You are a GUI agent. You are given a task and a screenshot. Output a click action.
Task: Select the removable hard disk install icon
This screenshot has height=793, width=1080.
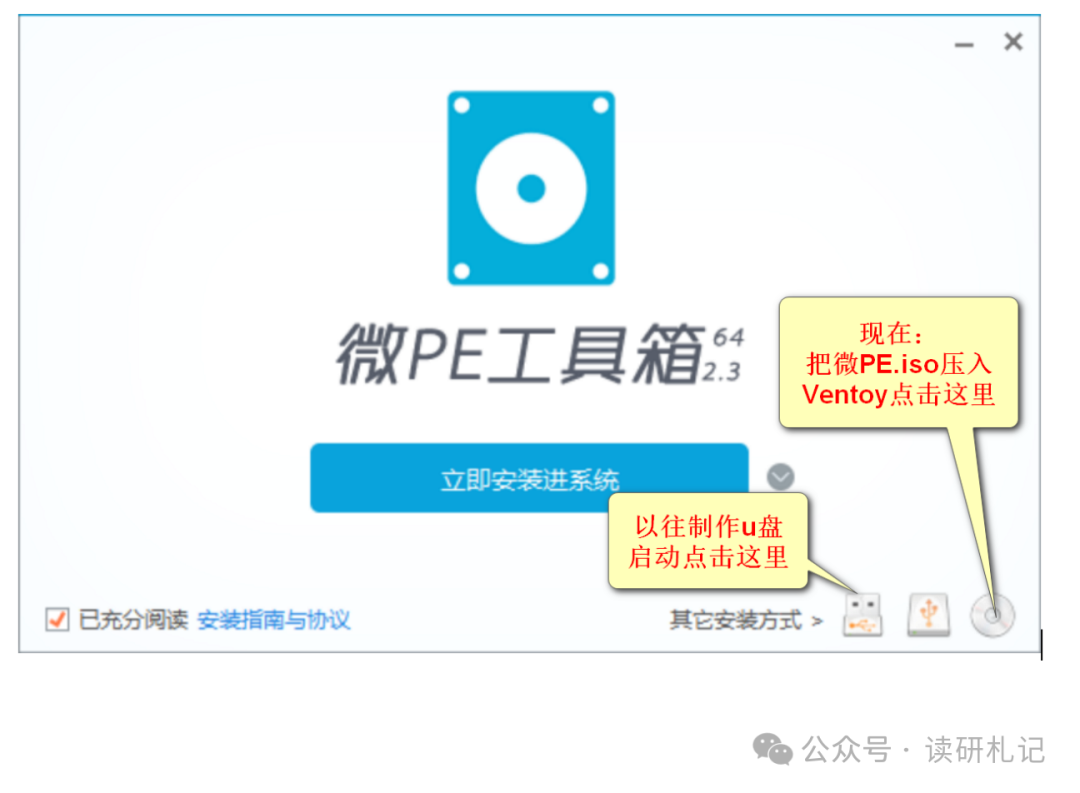coord(928,615)
